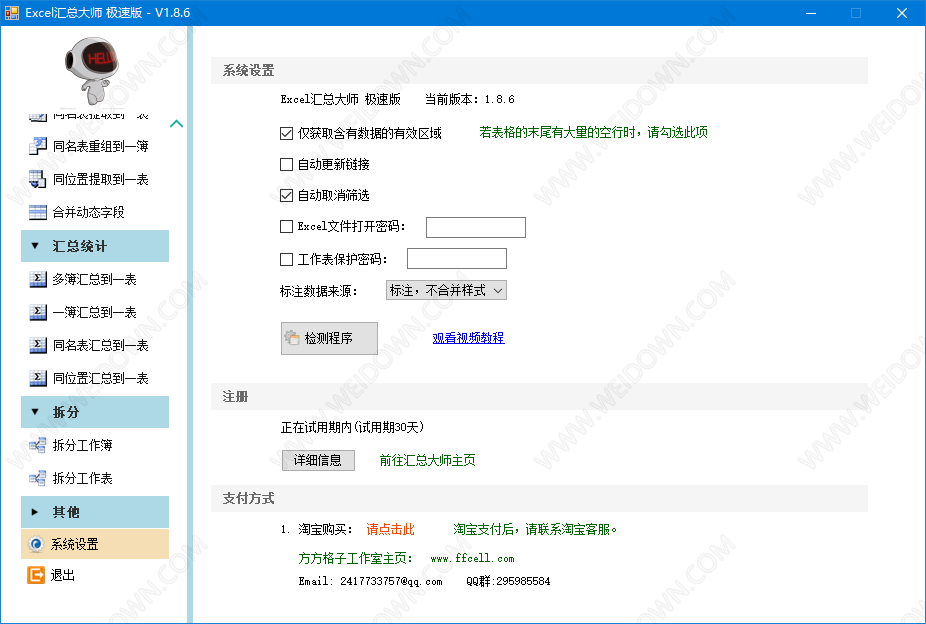Click the sigma icon for 一簿汇总到一表

point(38,312)
